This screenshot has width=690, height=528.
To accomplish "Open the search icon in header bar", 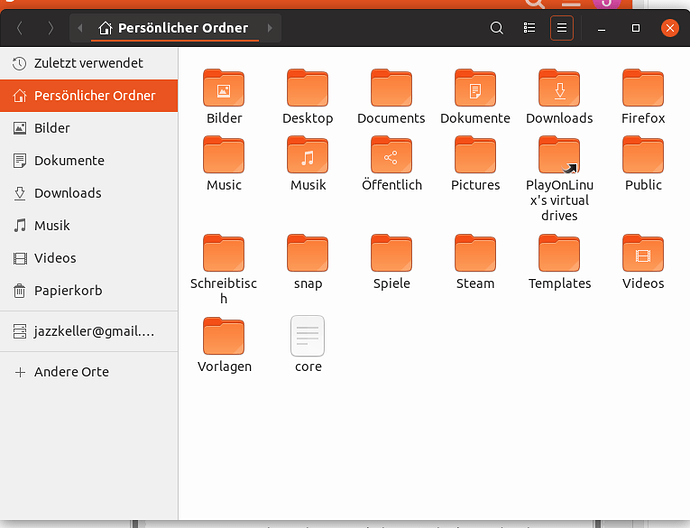I will click(x=496, y=28).
